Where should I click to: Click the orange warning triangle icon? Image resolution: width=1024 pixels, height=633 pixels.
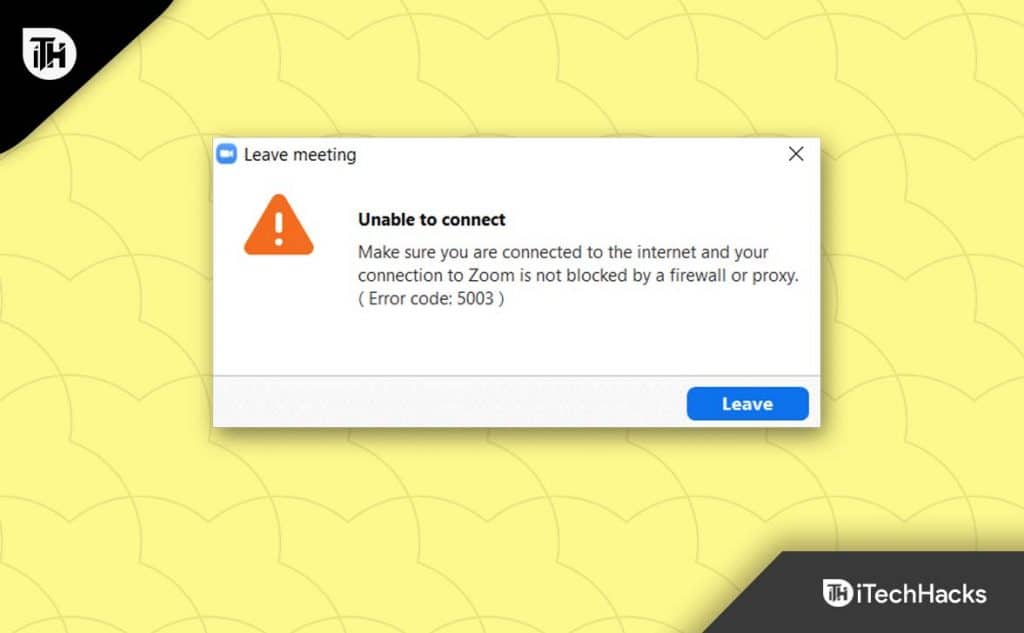coord(279,225)
